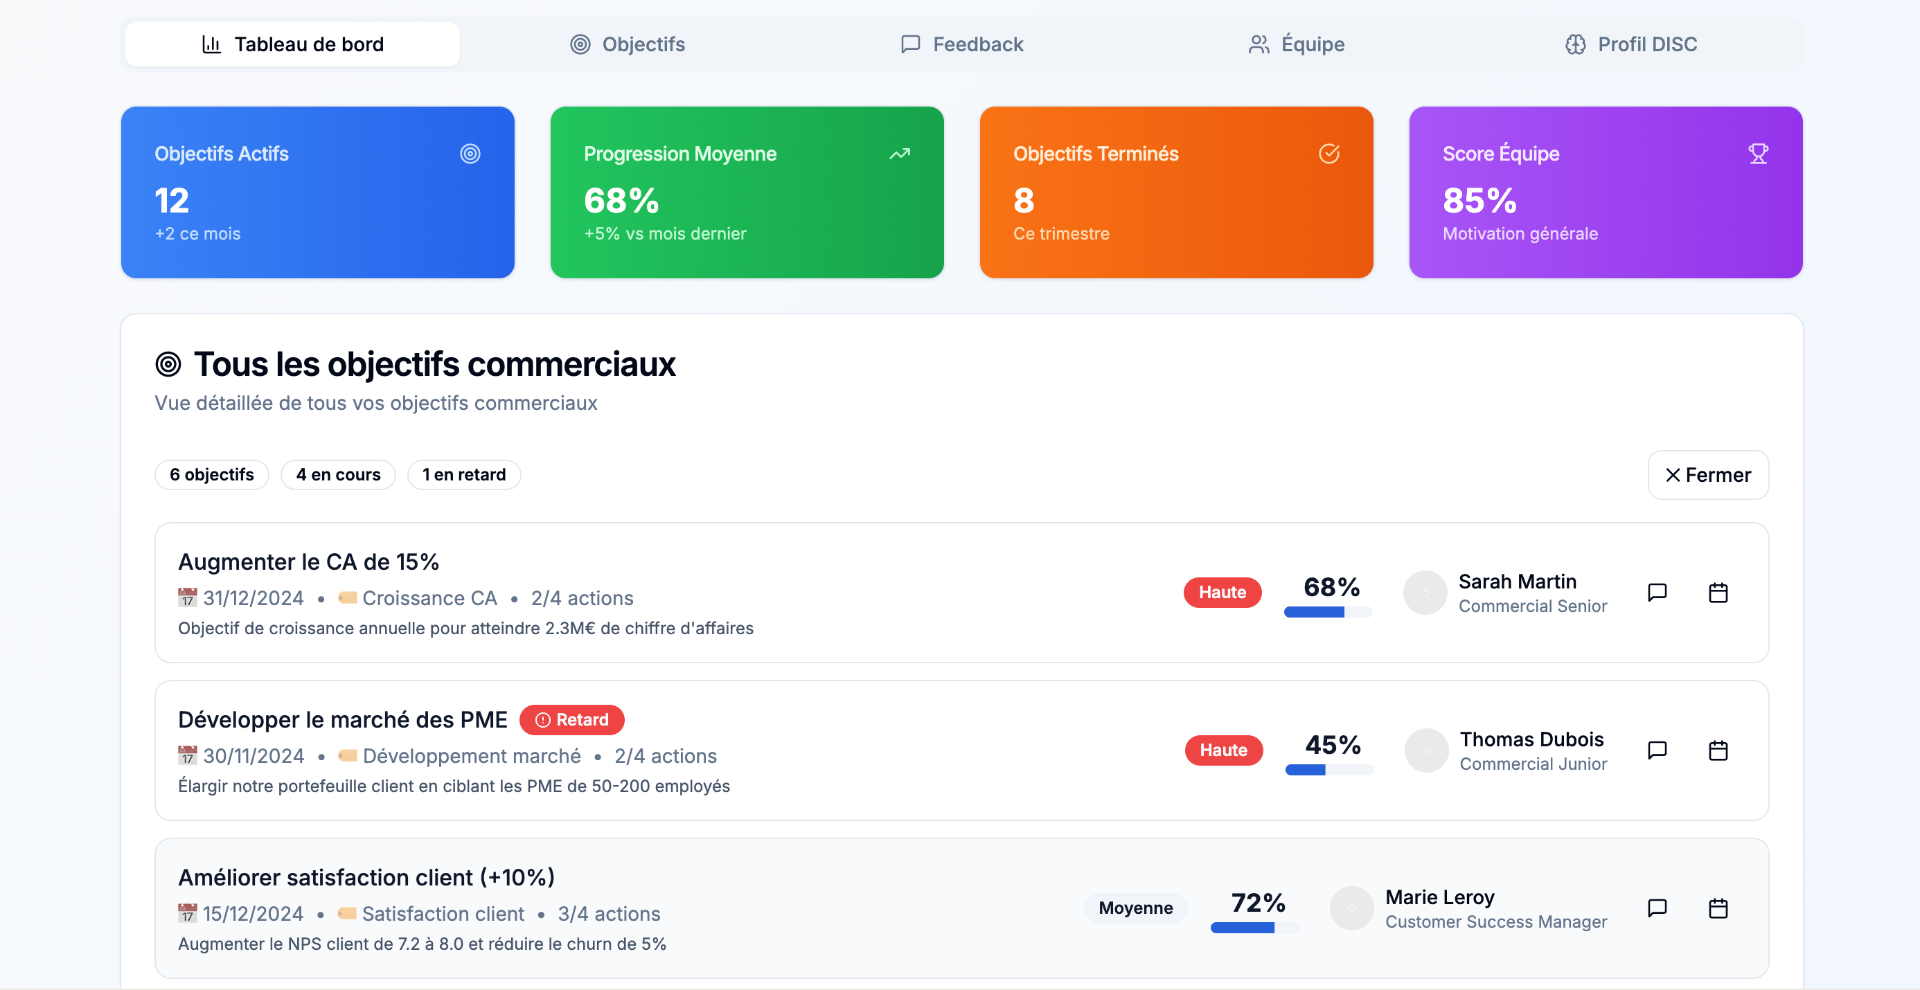The width and height of the screenshot is (1920, 990).
Task: Close the objectives panel with Fermer
Action: point(1708,475)
